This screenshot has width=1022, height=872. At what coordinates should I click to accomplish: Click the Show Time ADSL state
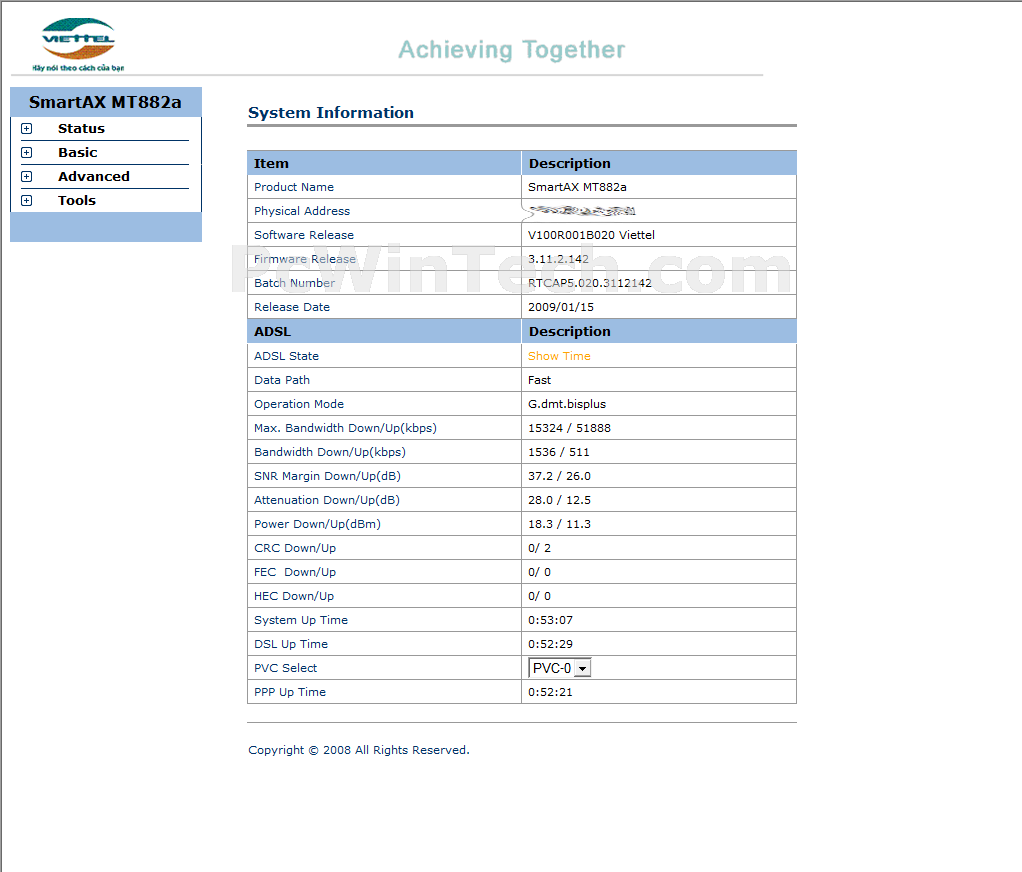(559, 356)
